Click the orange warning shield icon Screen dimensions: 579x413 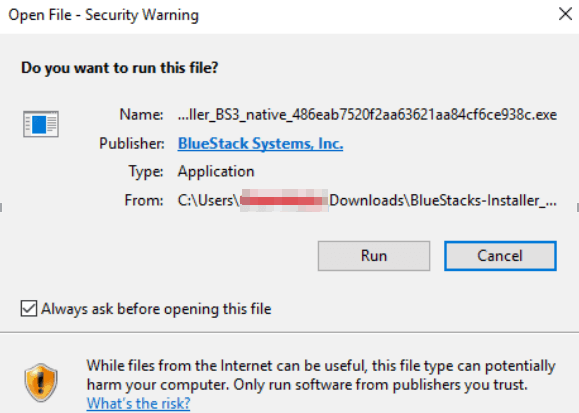[41, 383]
